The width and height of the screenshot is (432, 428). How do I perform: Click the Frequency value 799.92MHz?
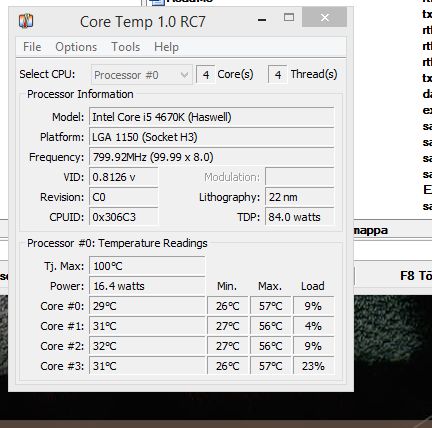click(x=211, y=157)
